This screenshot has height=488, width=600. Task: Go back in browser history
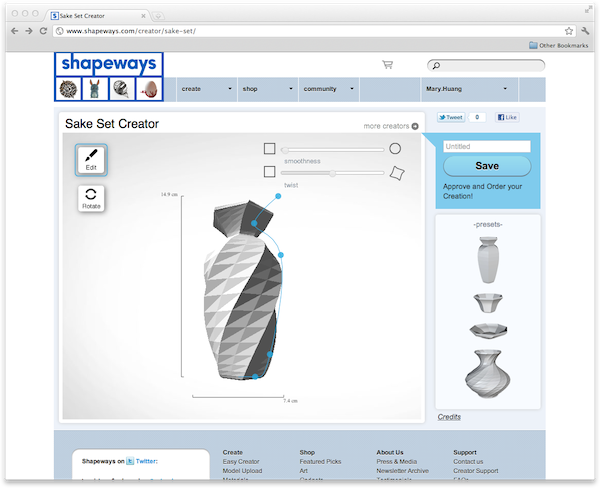click(15, 31)
